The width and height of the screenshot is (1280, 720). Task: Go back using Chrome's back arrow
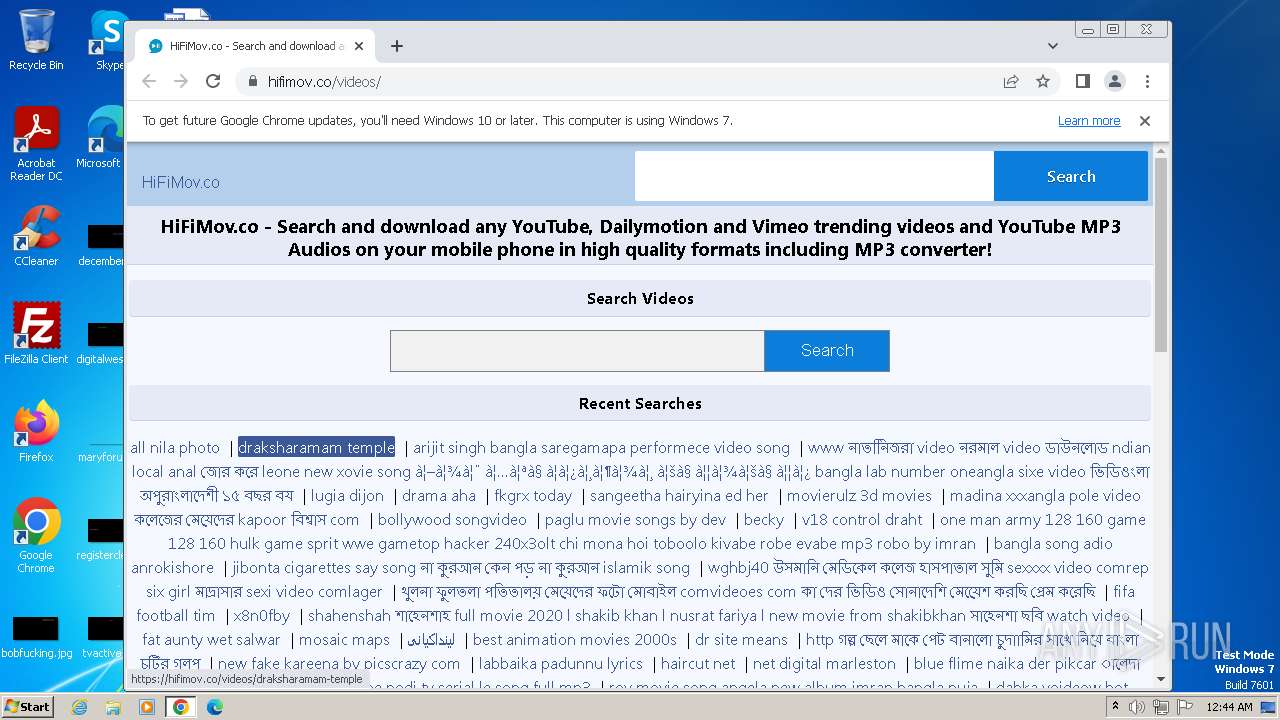click(149, 81)
